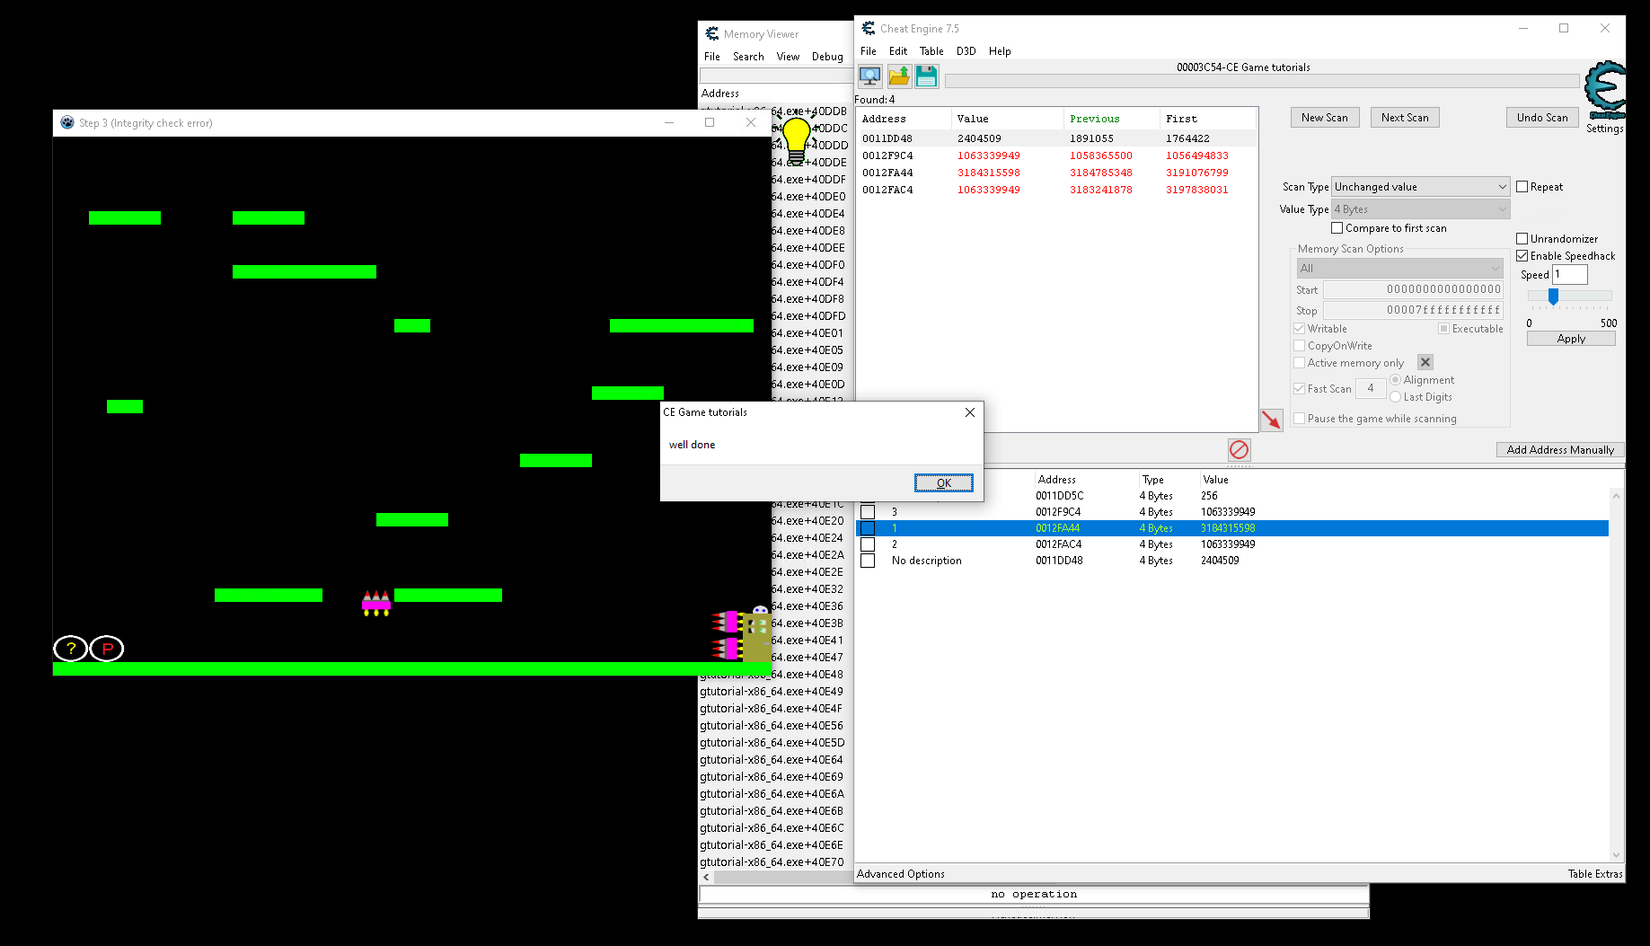Select the Alignment radio button

click(1395, 380)
